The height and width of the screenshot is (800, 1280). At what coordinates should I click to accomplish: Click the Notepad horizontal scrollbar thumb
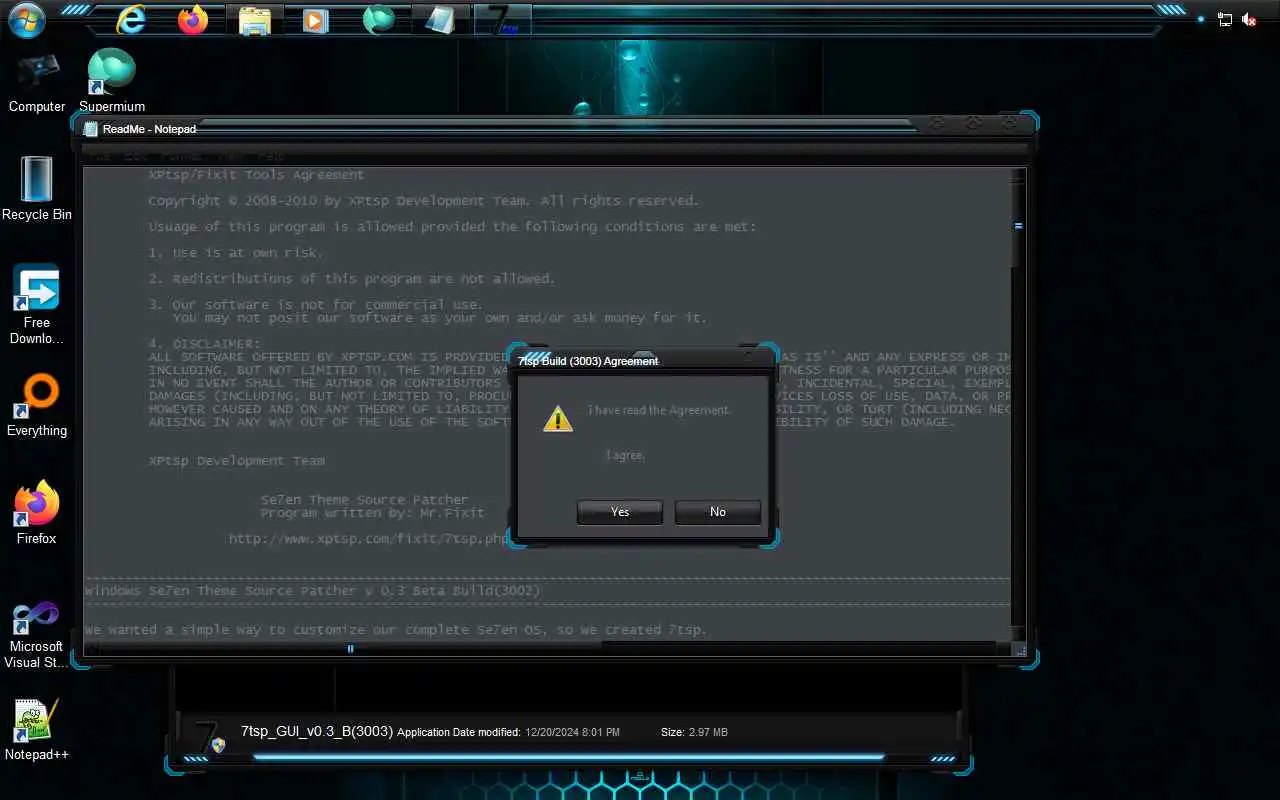(x=350, y=648)
